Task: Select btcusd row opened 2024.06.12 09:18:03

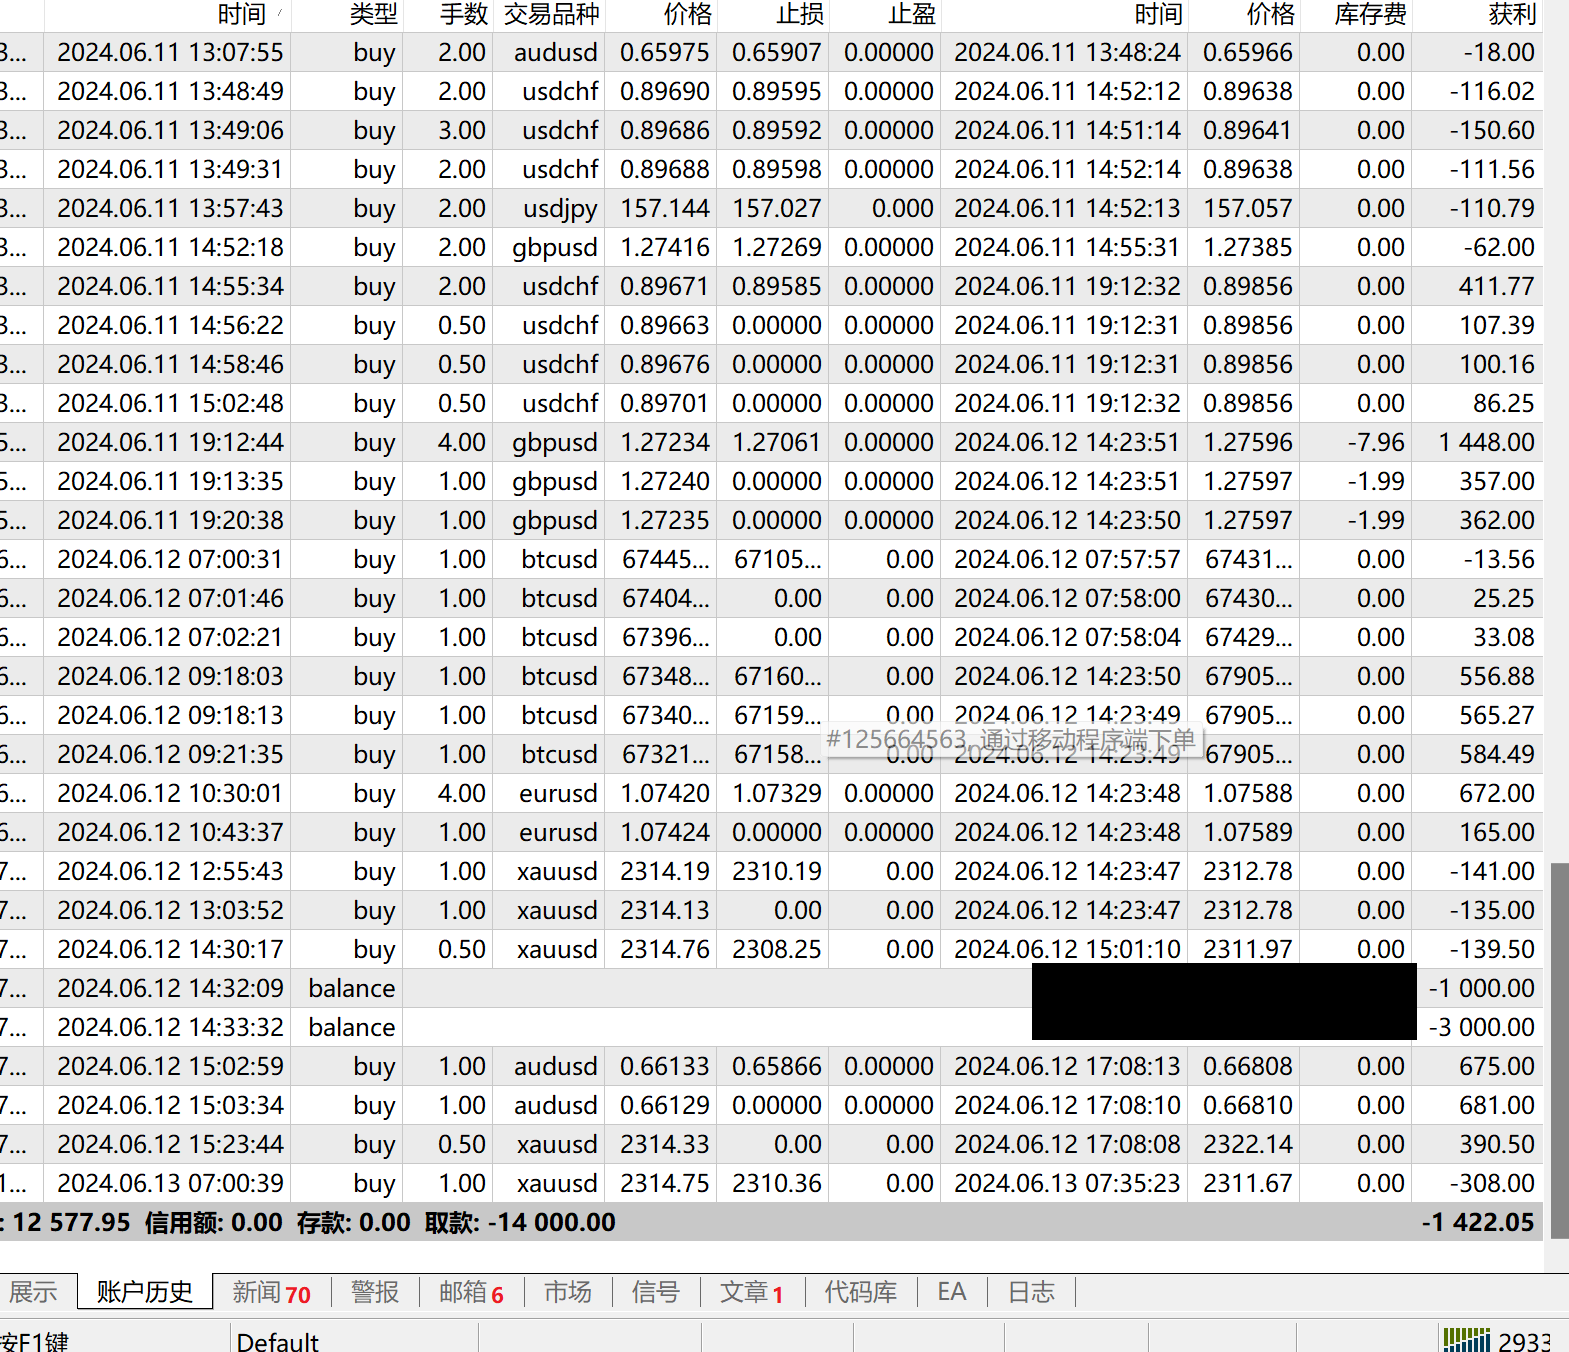Action: click(x=770, y=676)
